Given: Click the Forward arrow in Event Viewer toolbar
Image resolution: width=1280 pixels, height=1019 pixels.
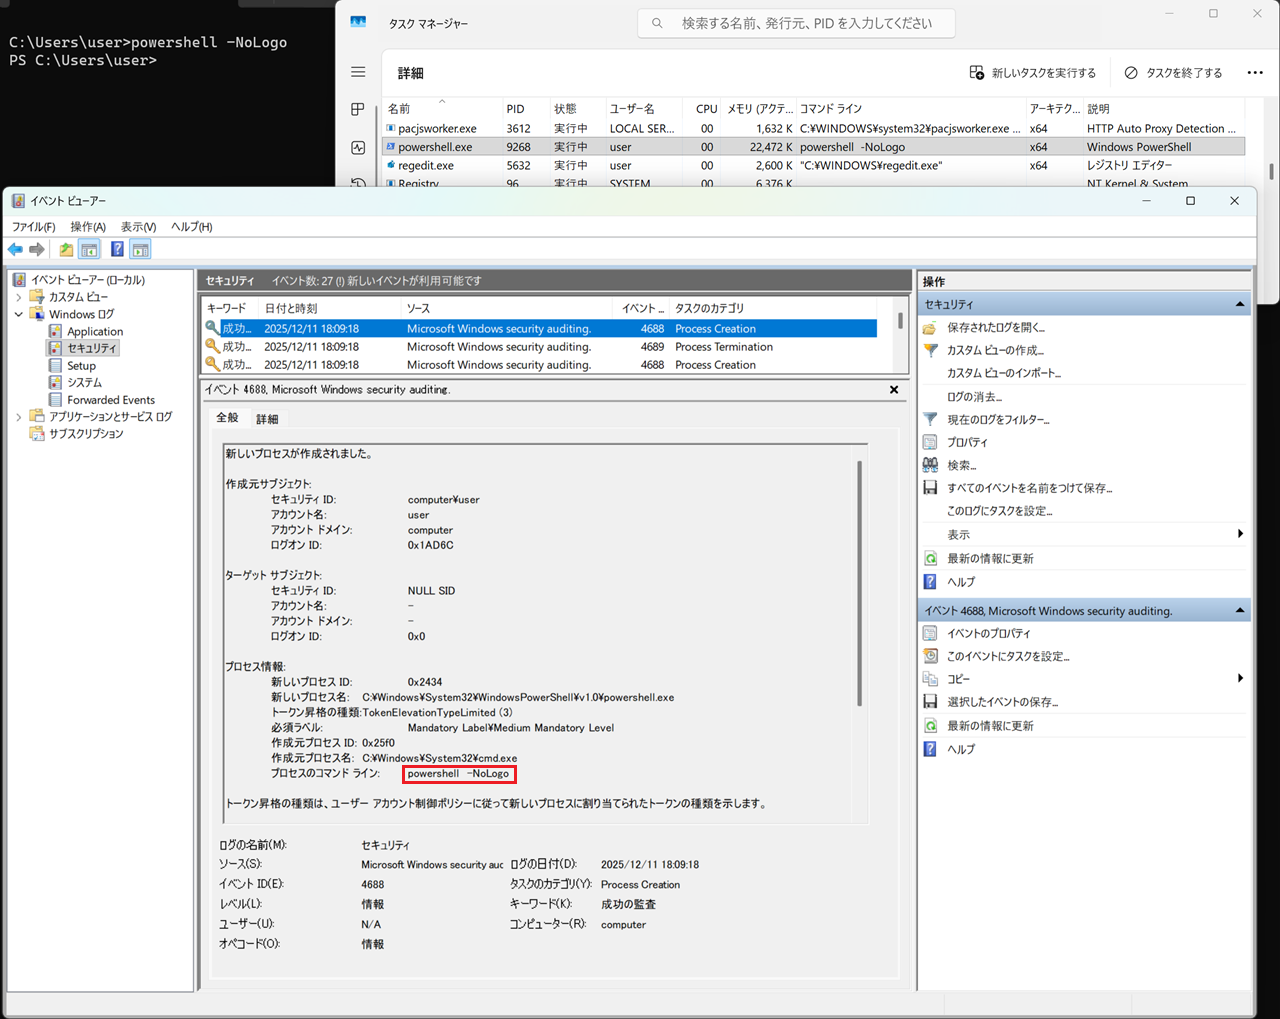Looking at the screenshot, I should [37, 250].
